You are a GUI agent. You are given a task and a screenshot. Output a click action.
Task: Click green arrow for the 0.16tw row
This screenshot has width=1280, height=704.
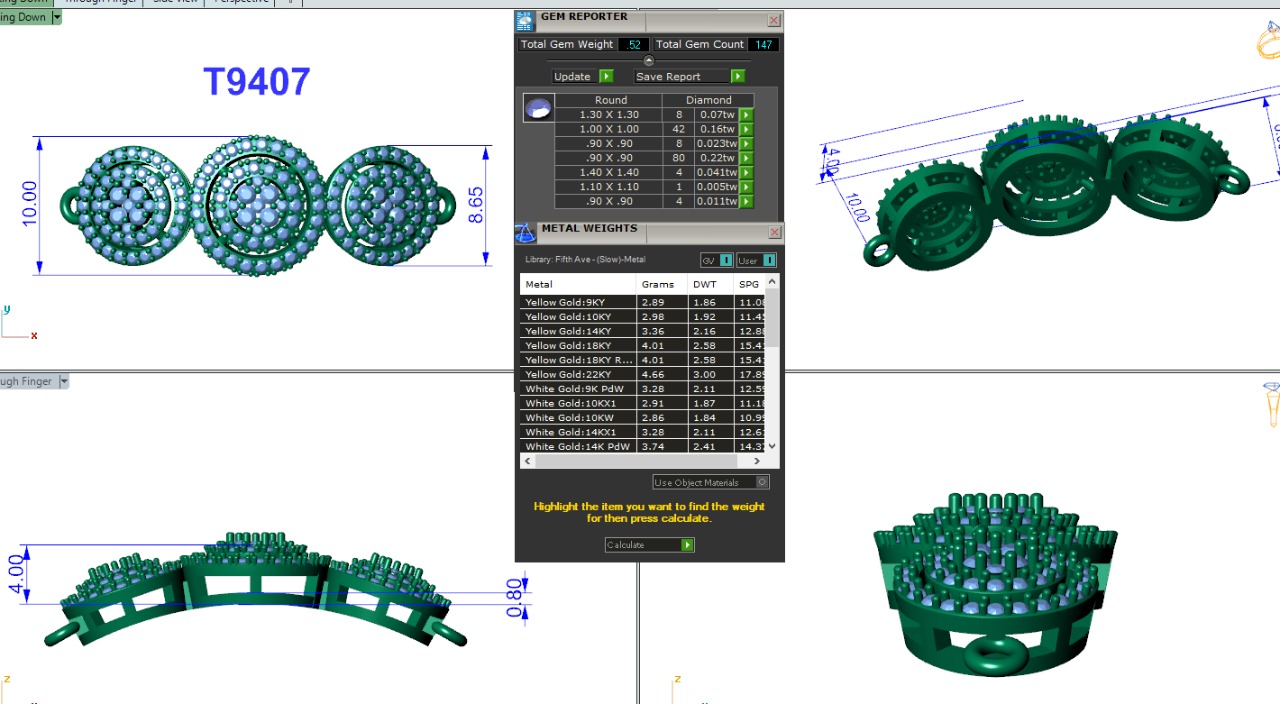click(x=745, y=129)
